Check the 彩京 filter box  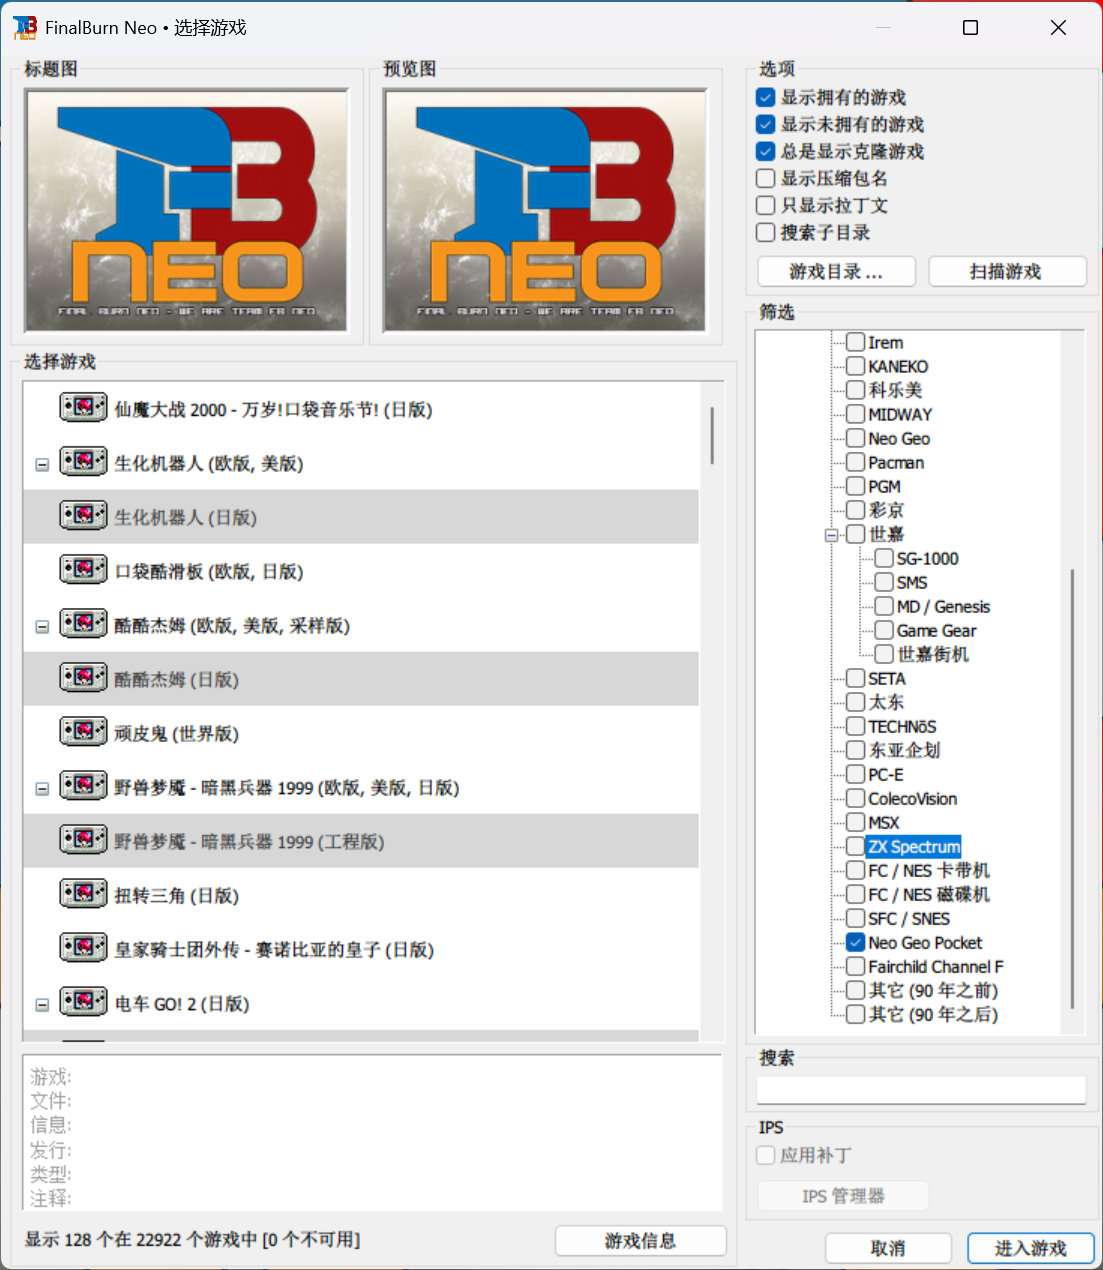[x=856, y=510]
